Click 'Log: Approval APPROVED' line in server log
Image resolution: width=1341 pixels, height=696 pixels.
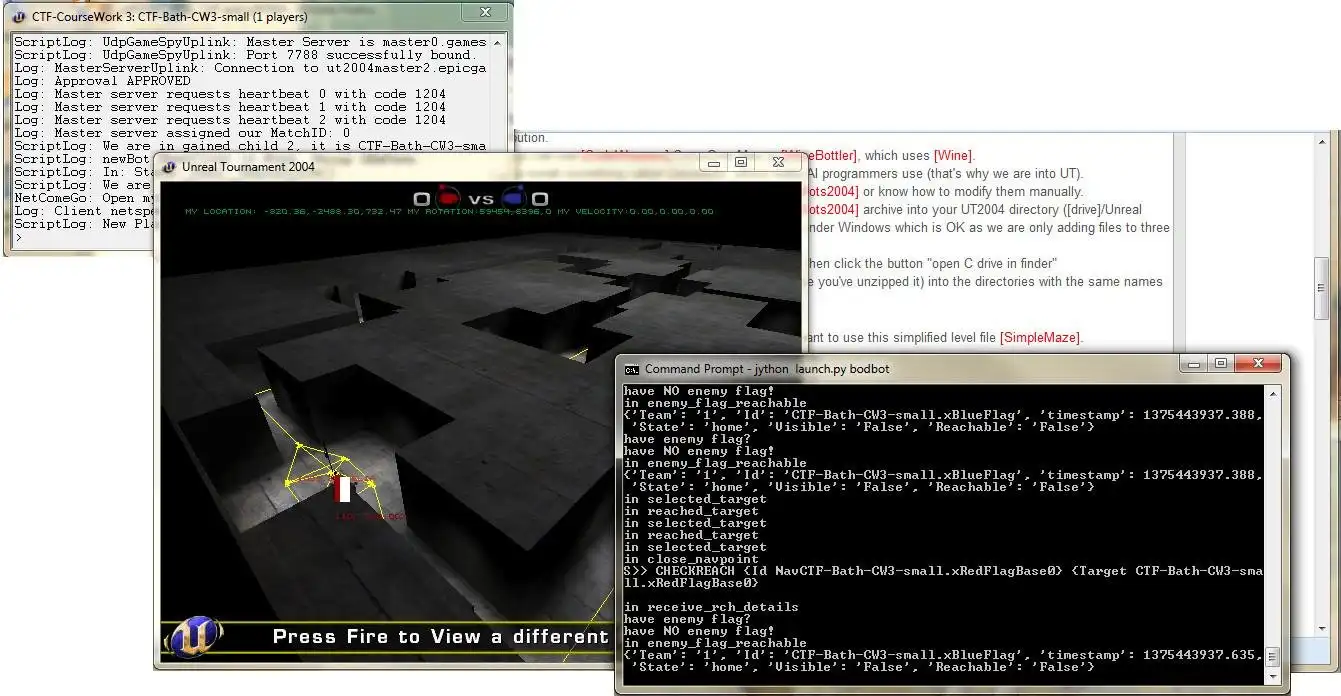tap(102, 81)
